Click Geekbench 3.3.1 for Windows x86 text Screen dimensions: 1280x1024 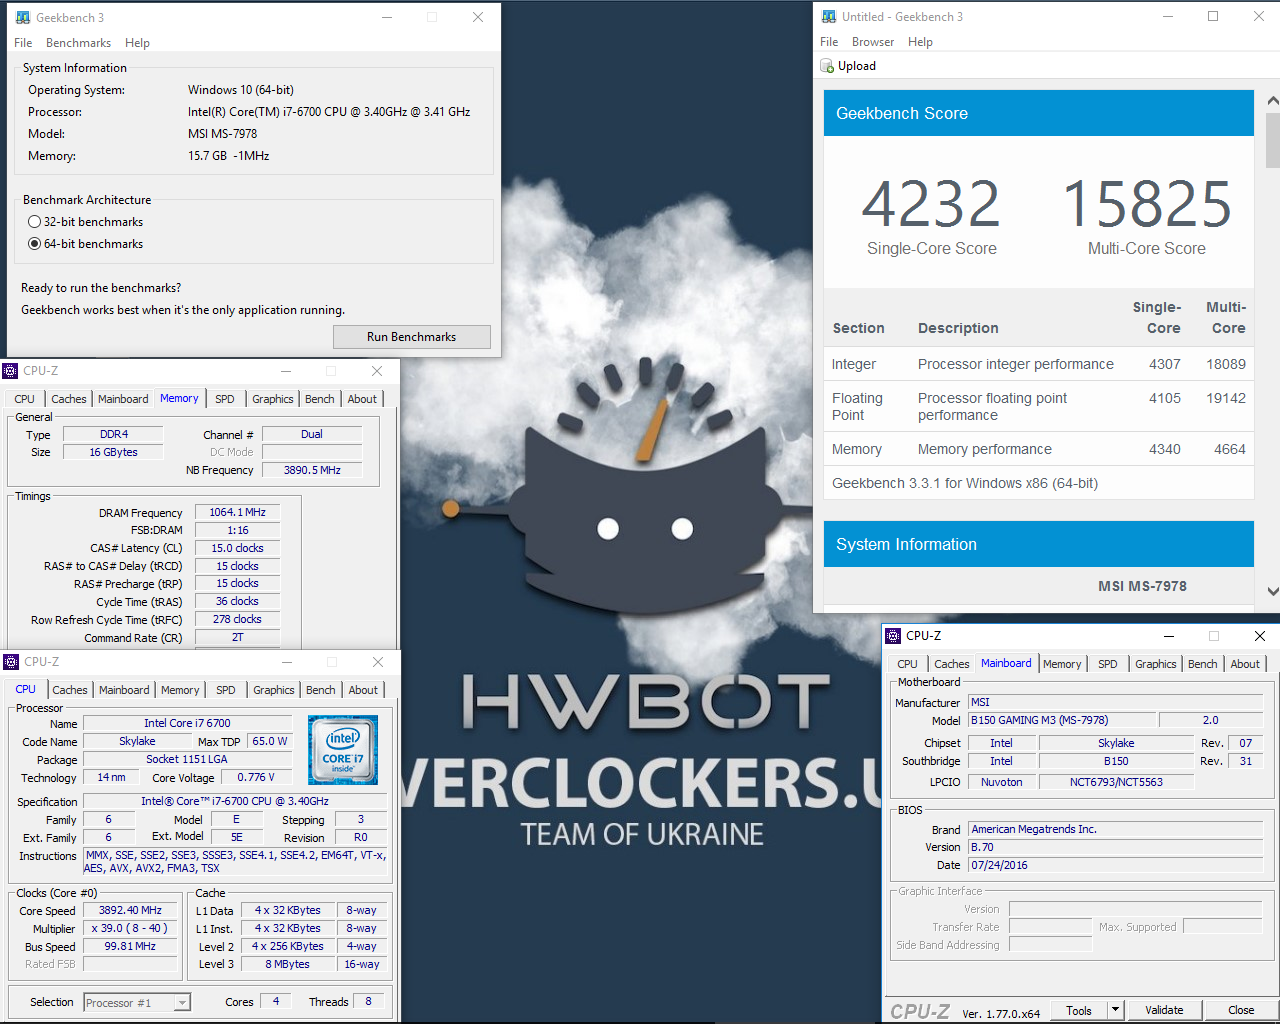pyautogui.click(x=965, y=483)
